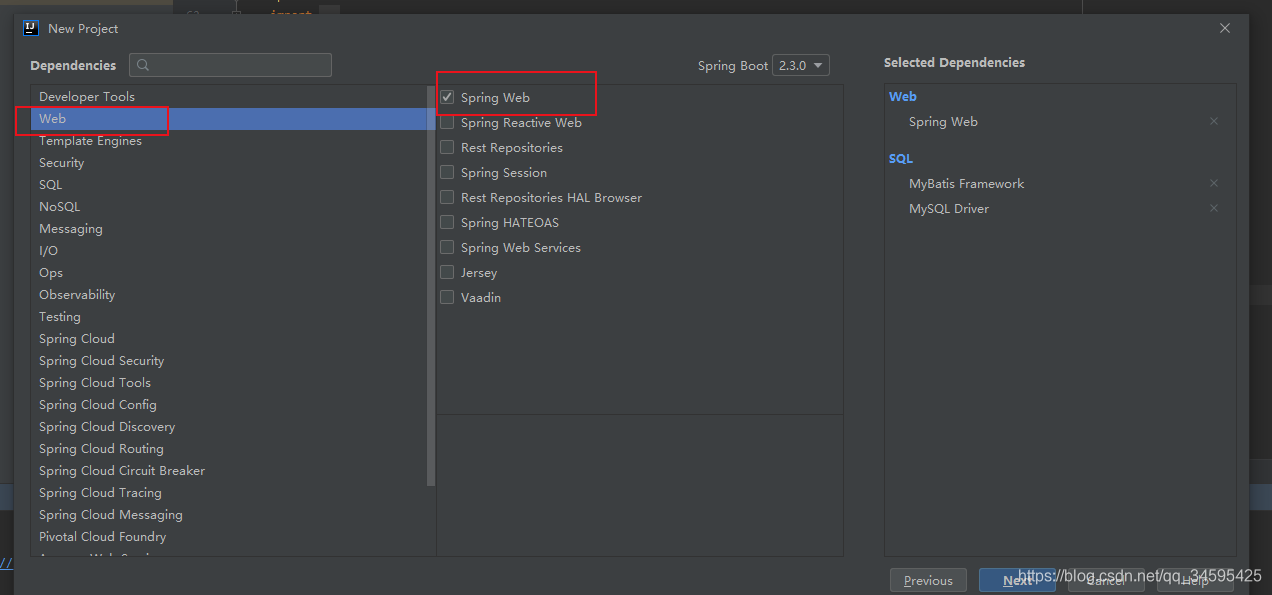Select the Spring Web Services checkbox
This screenshot has height=595, width=1272.
point(447,247)
